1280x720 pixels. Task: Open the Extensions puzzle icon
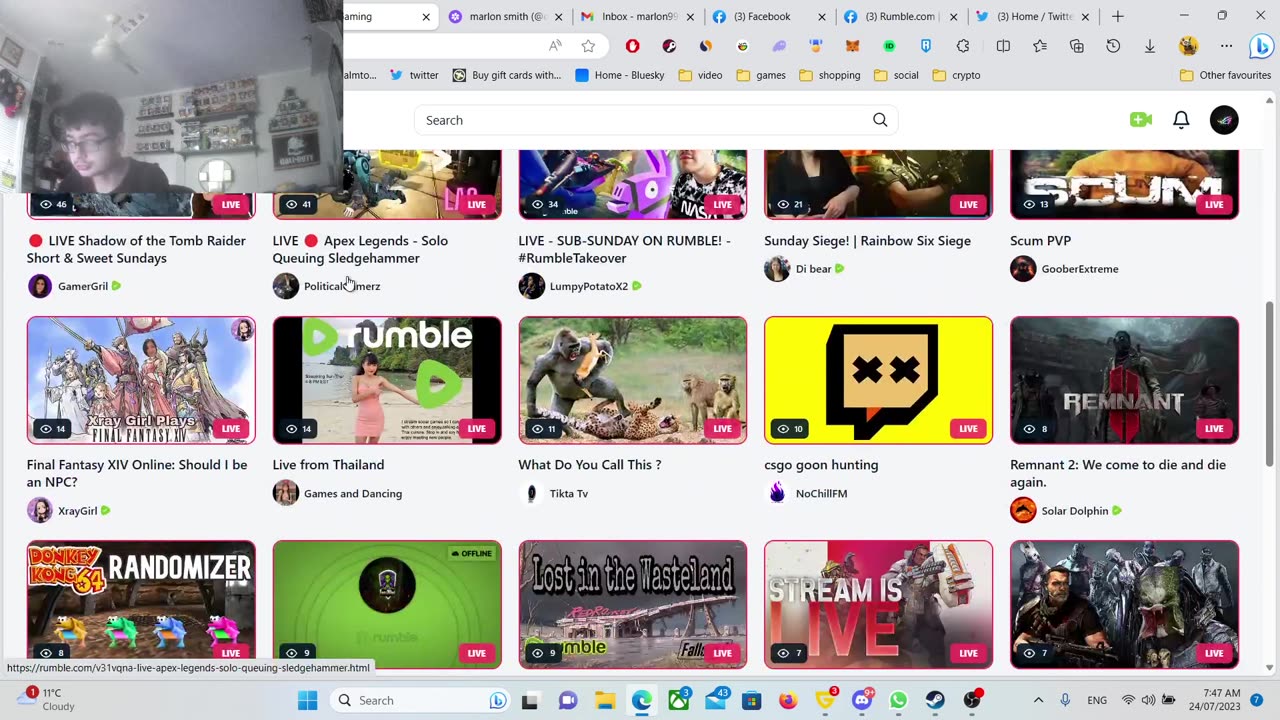coord(963,46)
